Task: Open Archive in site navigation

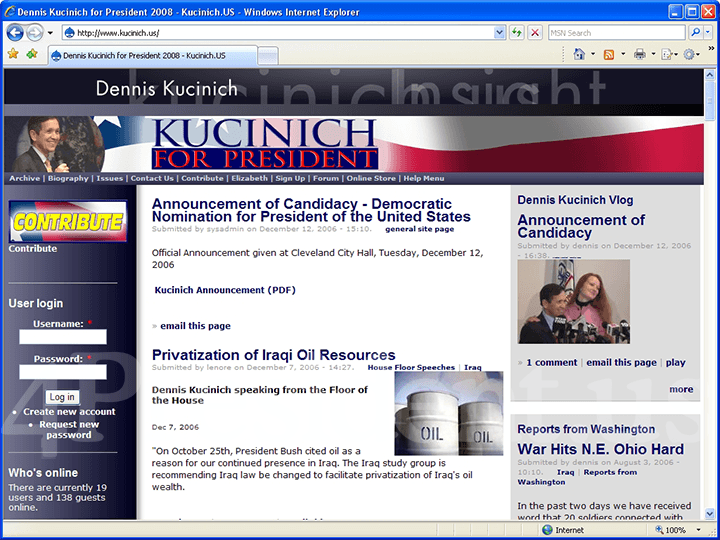Action: [x=24, y=178]
